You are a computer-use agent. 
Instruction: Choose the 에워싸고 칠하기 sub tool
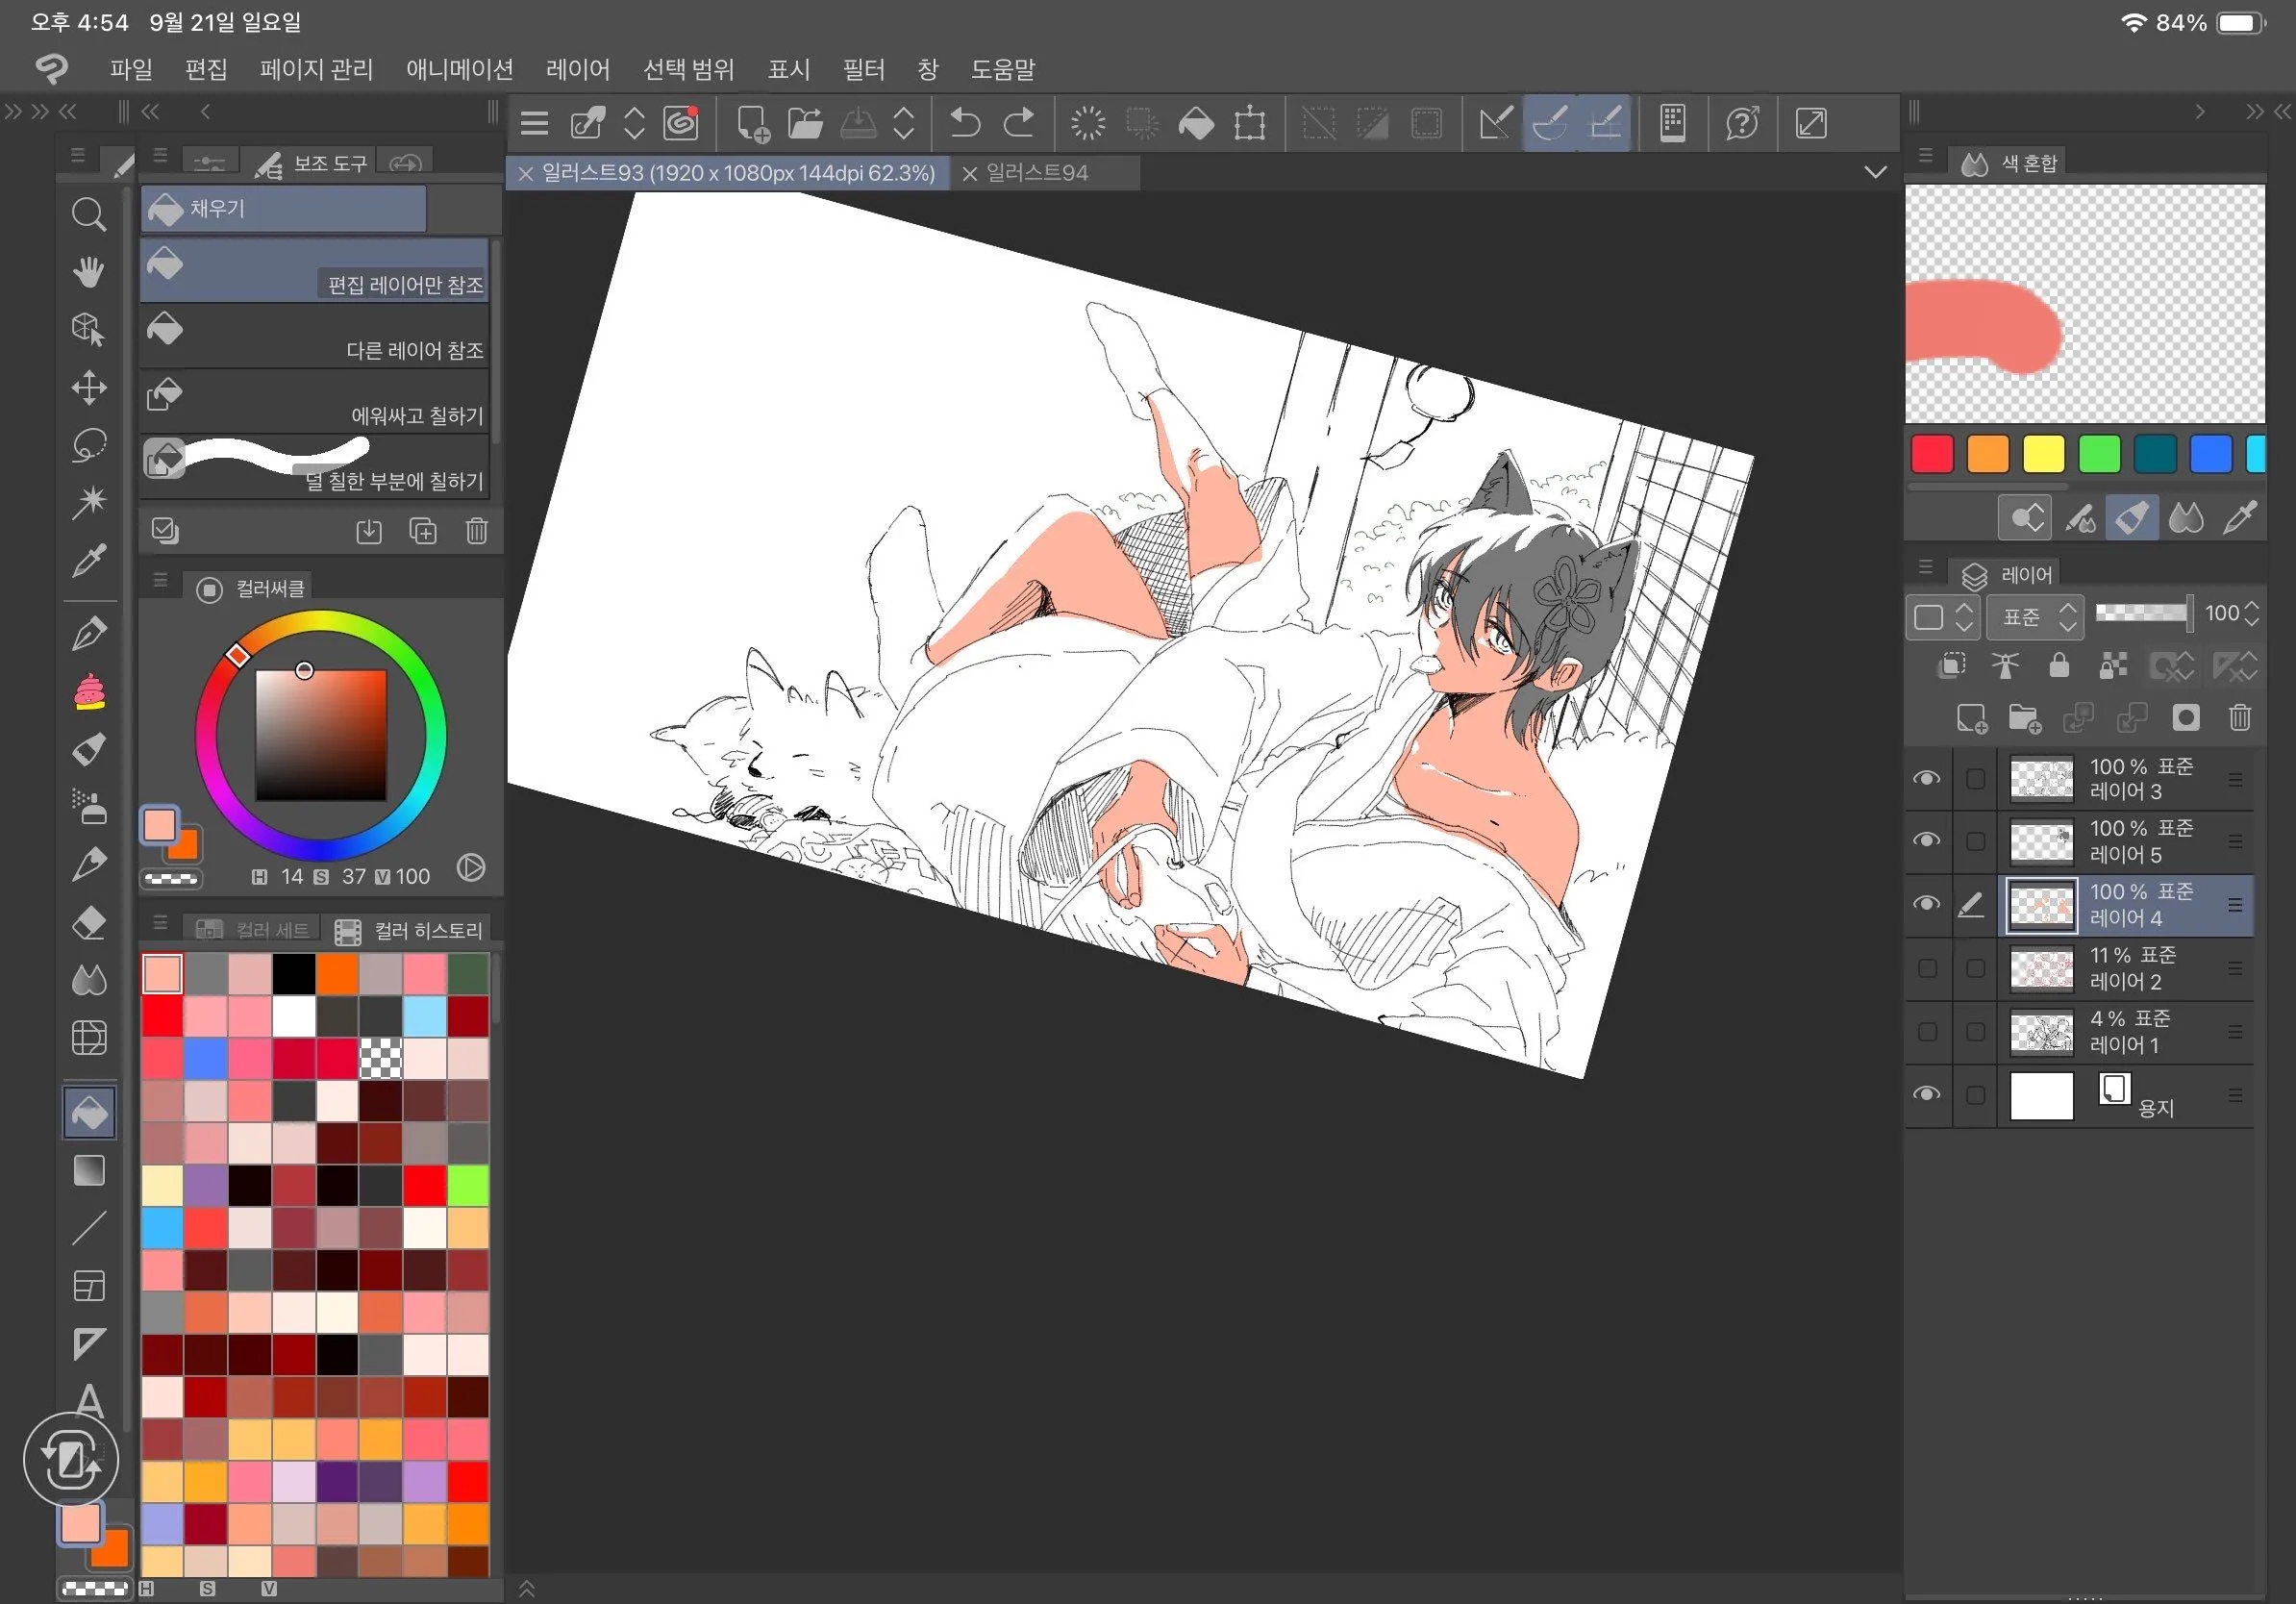[314, 402]
